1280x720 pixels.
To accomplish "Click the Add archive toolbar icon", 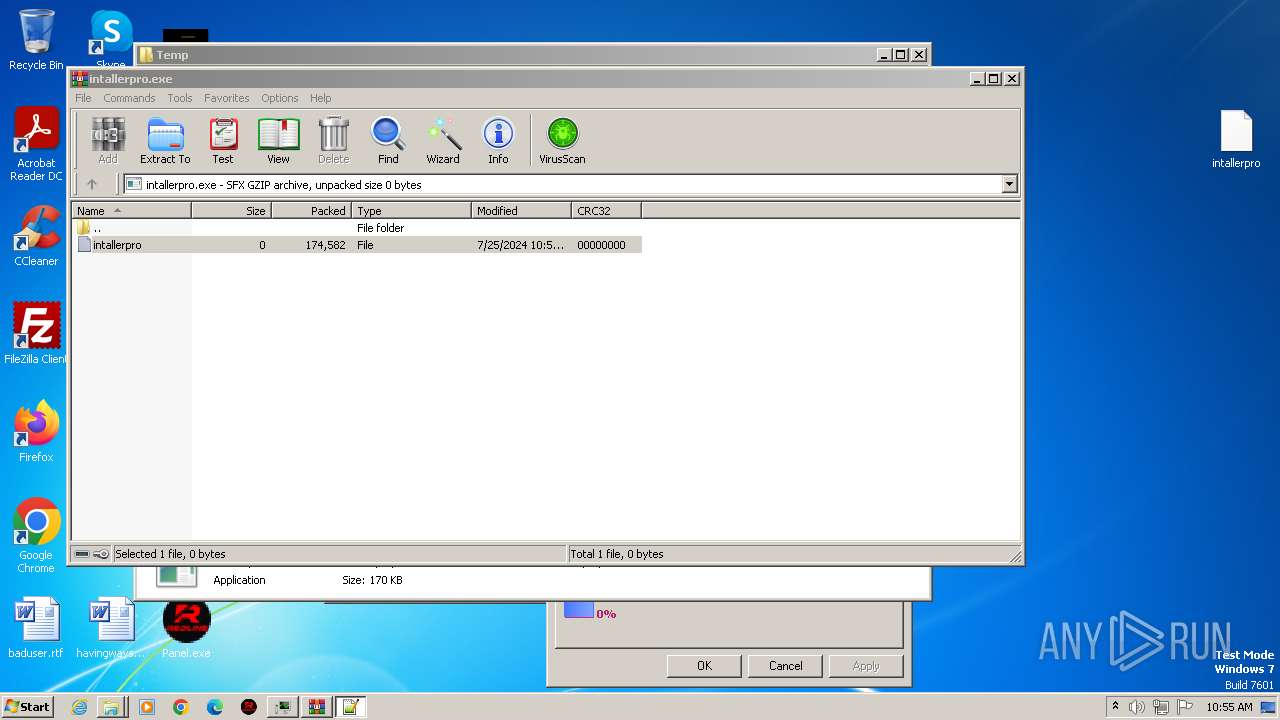I will [108, 140].
